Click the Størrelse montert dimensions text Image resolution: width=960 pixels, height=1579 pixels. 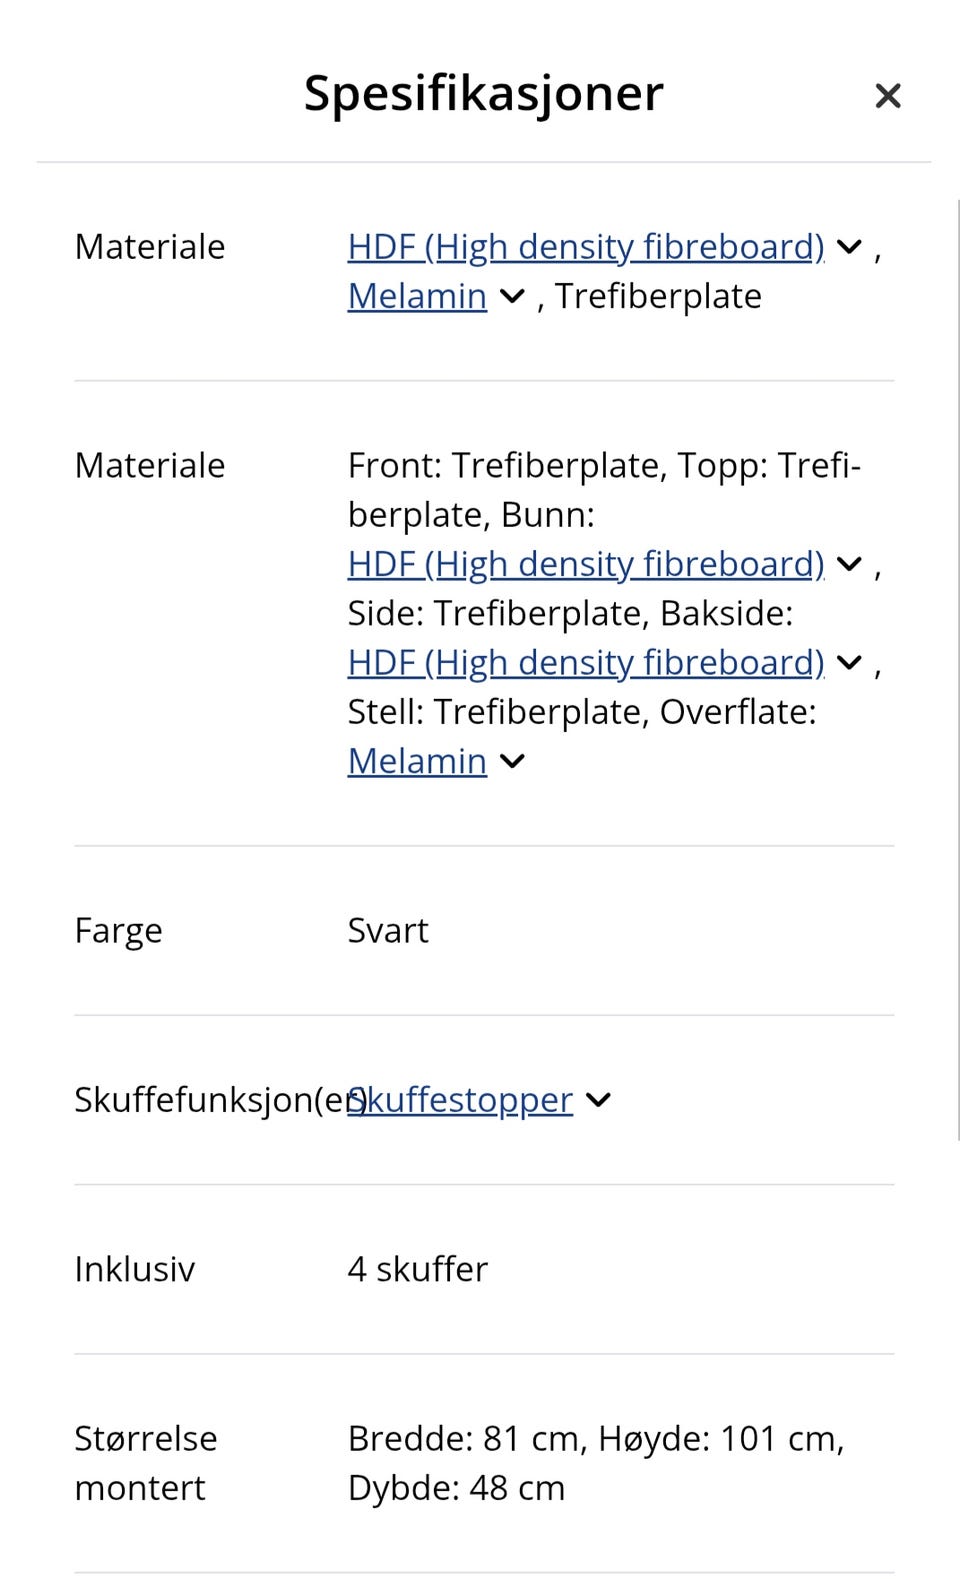point(597,1462)
